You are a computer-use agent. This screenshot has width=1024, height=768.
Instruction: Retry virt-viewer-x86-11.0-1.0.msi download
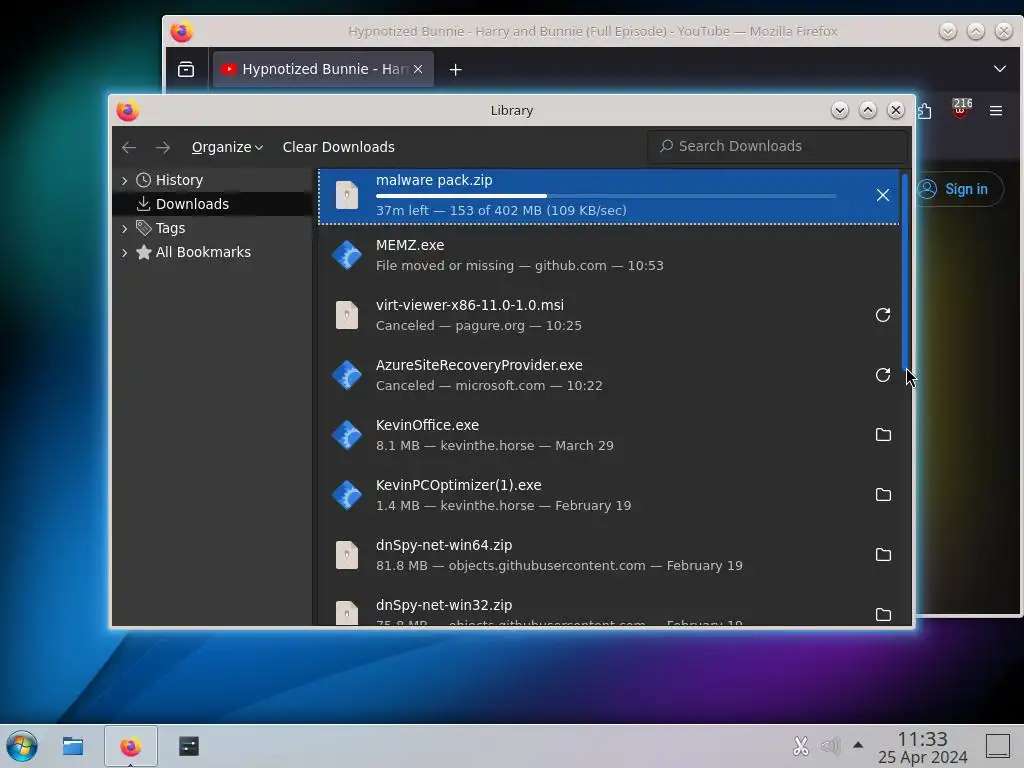pyautogui.click(x=882, y=315)
